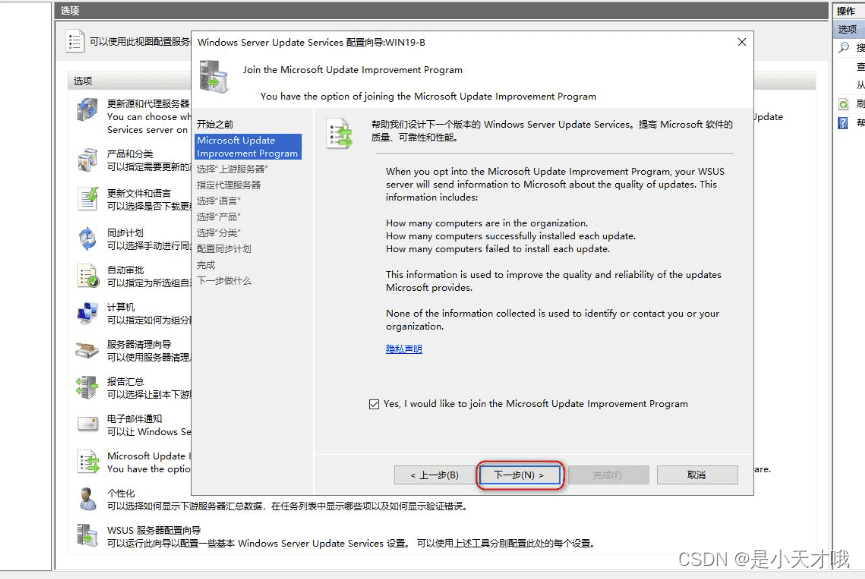Click the refresh icon in 操作 pane
865x579 pixels.
843,104
